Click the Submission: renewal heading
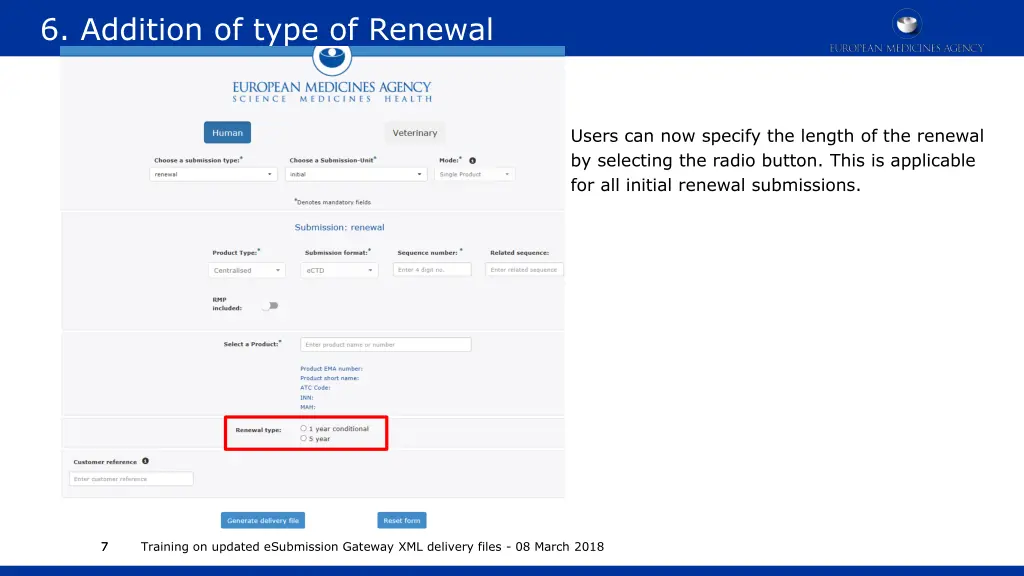The image size is (1024, 576). tap(340, 227)
